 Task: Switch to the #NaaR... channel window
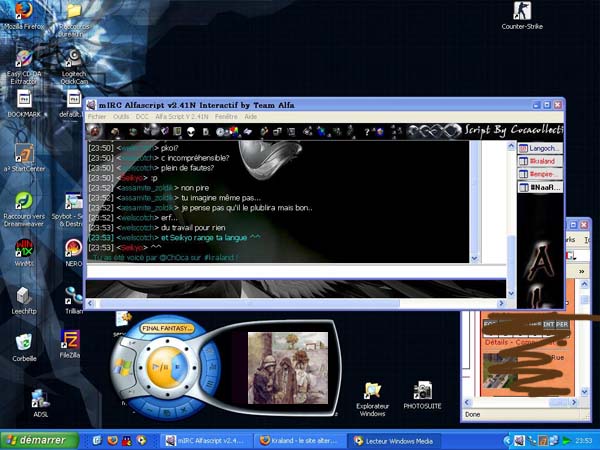[540, 187]
